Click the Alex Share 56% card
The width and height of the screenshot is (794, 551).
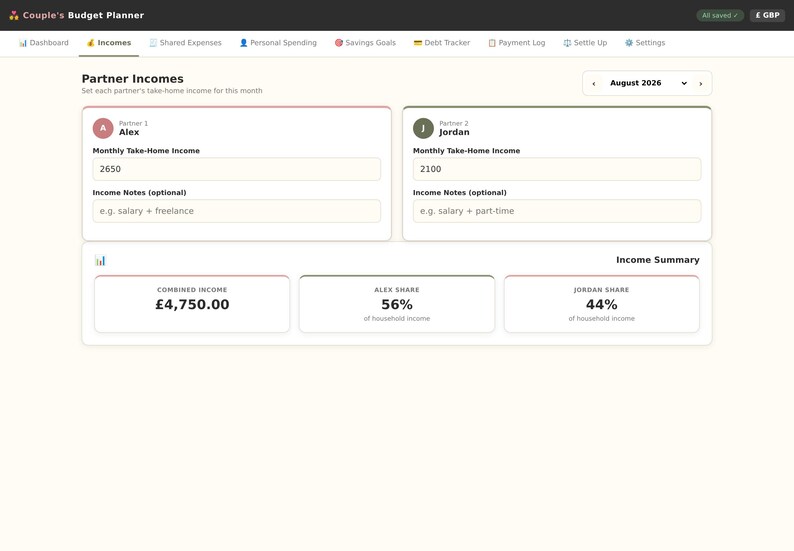pyautogui.click(x=397, y=304)
